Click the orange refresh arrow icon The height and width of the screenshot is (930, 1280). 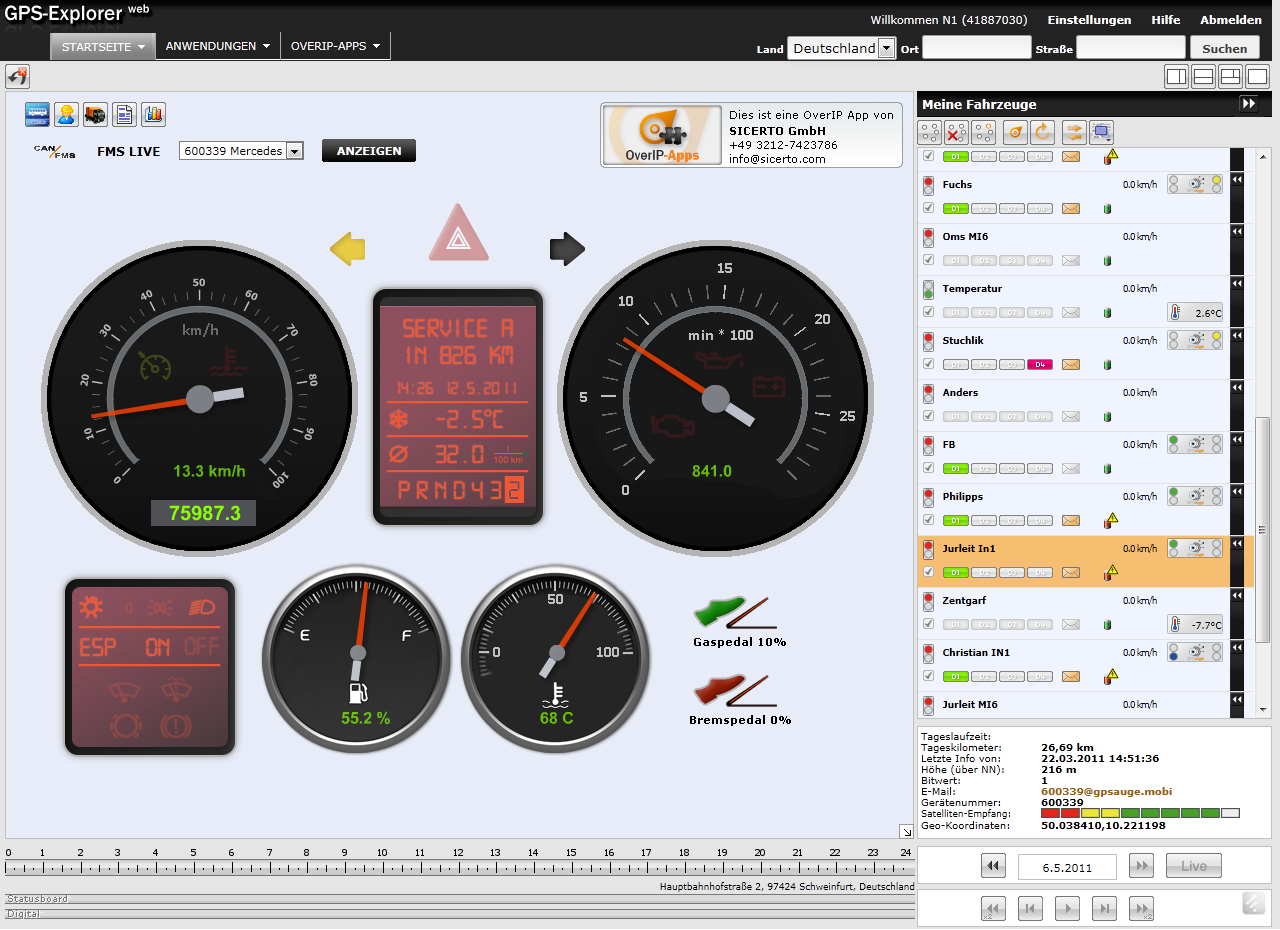(x=1043, y=132)
